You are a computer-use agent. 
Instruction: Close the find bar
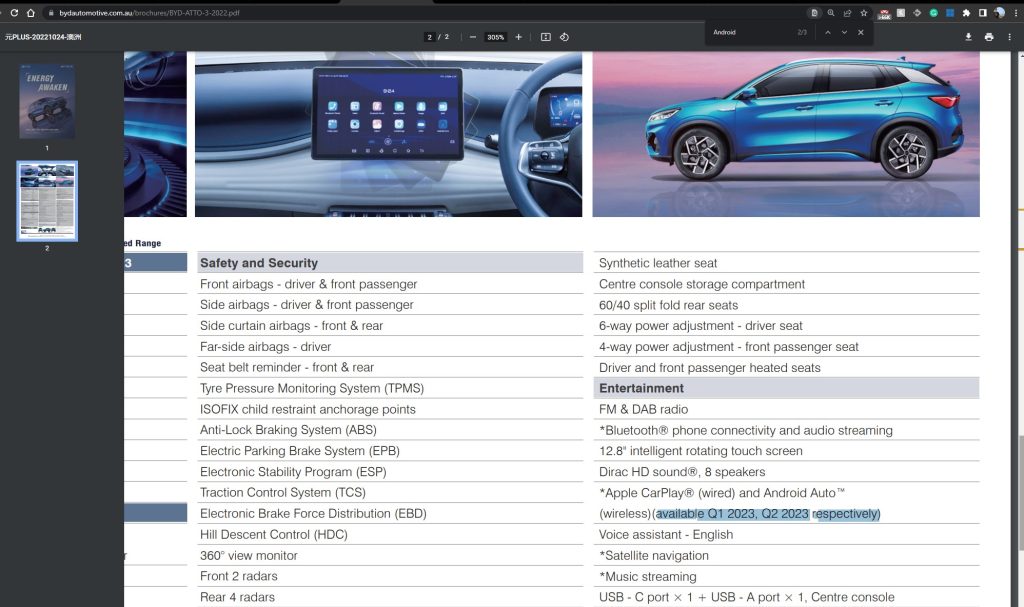click(862, 32)
